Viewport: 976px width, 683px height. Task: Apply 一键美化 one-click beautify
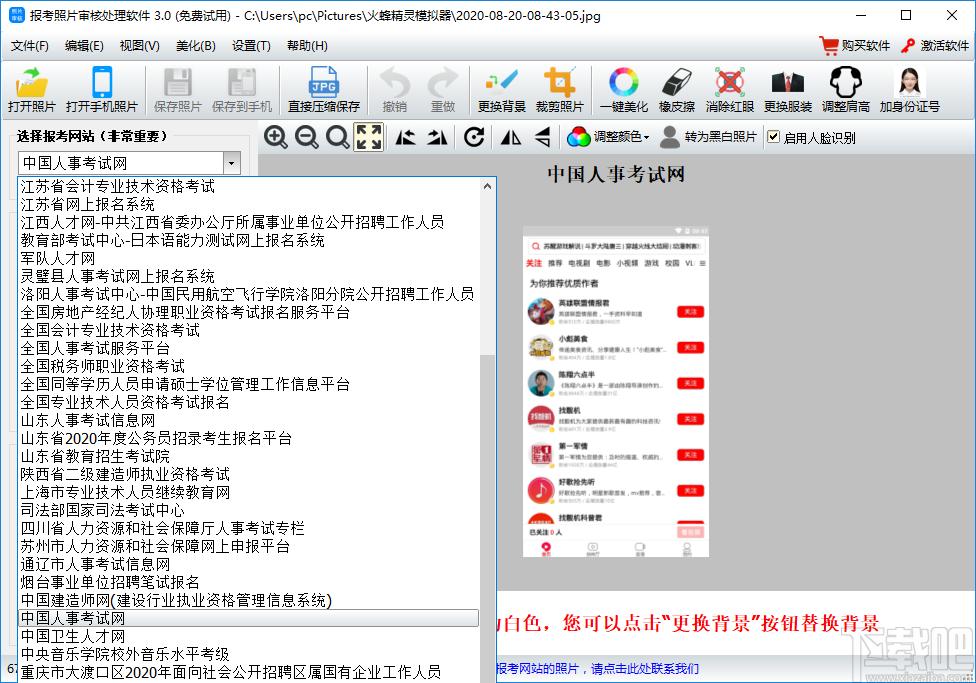click(624, 89)
